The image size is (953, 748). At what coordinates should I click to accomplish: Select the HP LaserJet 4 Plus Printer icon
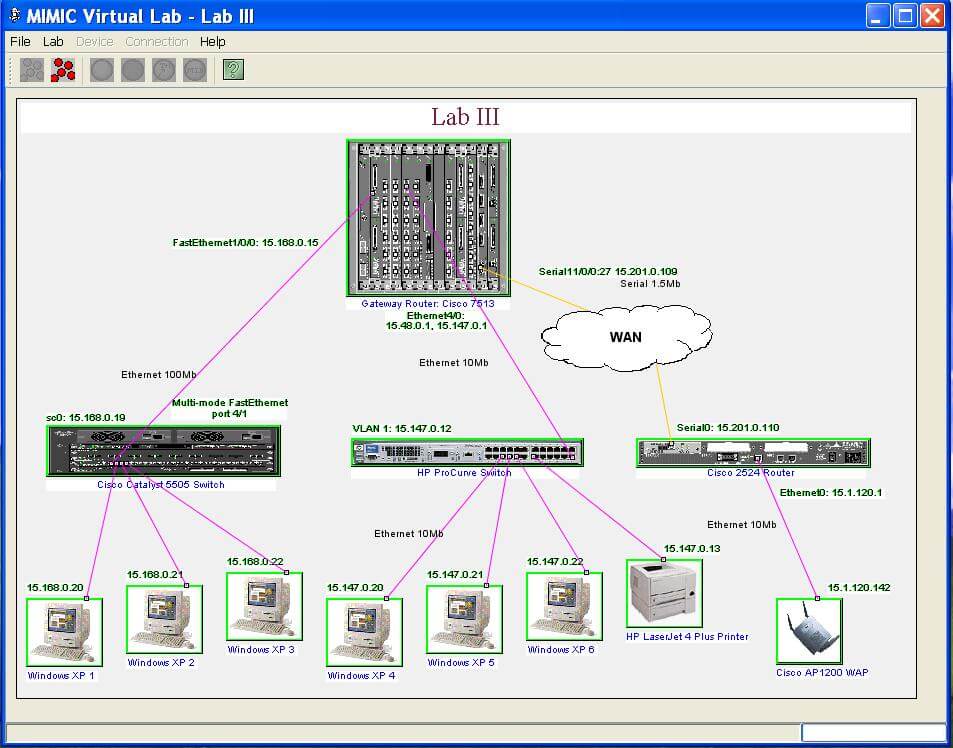664,594
